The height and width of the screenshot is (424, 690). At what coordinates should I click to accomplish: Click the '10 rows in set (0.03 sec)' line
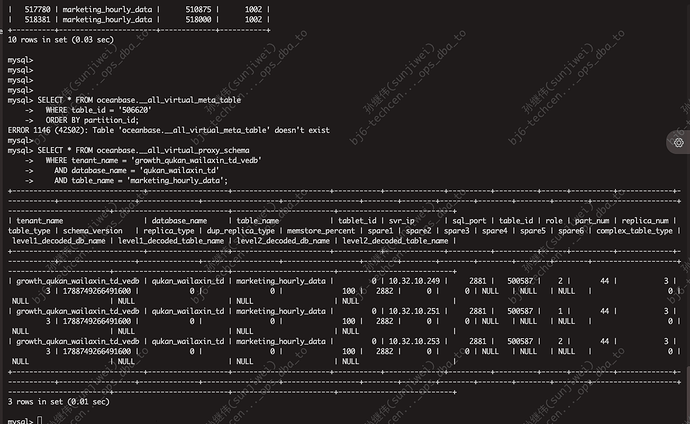point(61,40)
